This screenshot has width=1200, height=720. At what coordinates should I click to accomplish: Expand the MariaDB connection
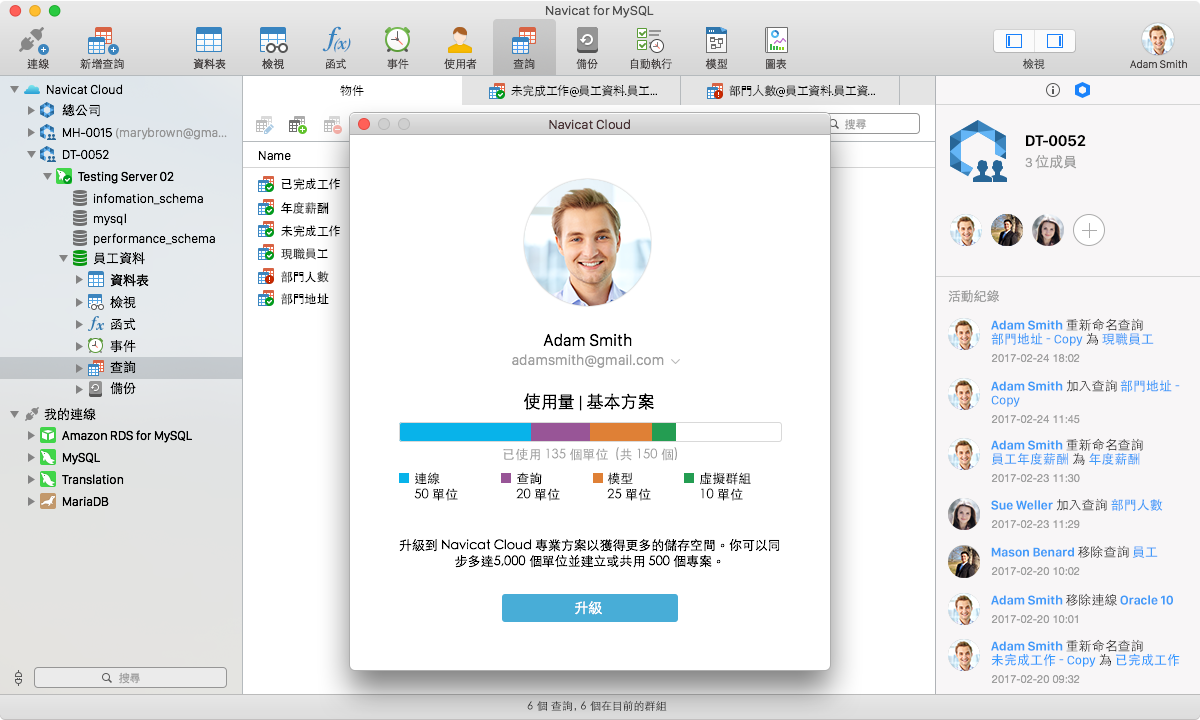click(33, 500)
